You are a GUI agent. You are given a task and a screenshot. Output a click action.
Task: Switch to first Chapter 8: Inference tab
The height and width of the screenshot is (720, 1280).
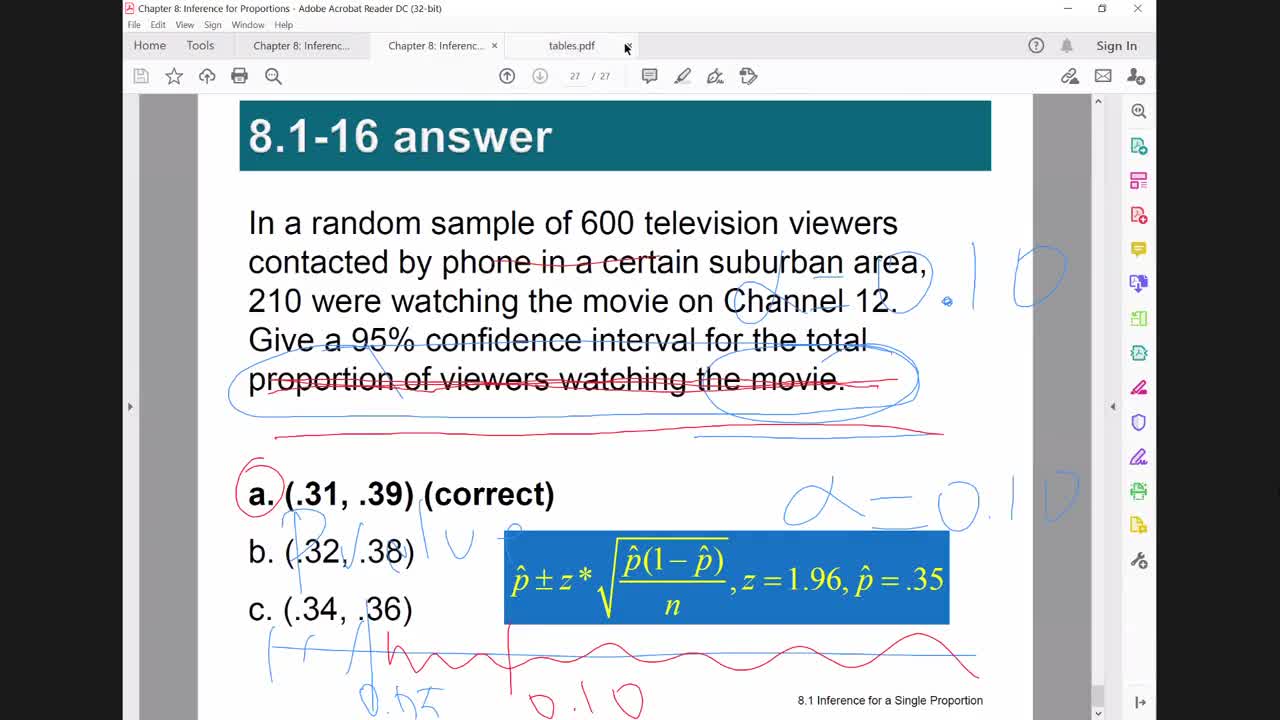(302, 45)
